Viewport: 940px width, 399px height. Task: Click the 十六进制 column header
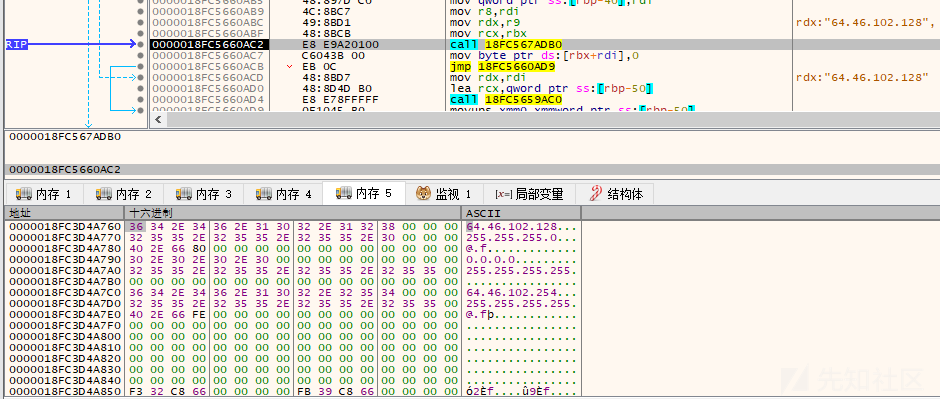292,213
